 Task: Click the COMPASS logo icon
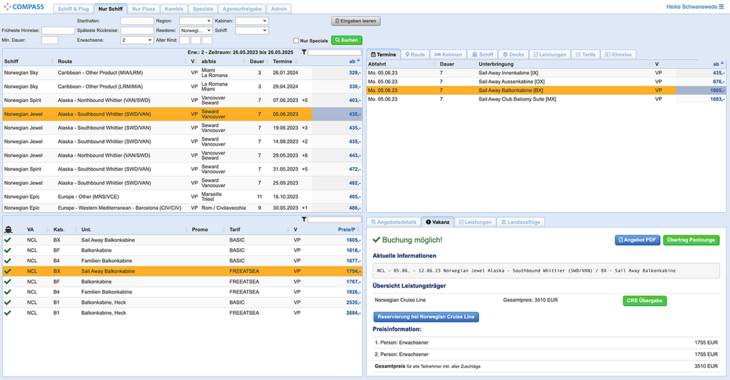[x=7, y=7]
